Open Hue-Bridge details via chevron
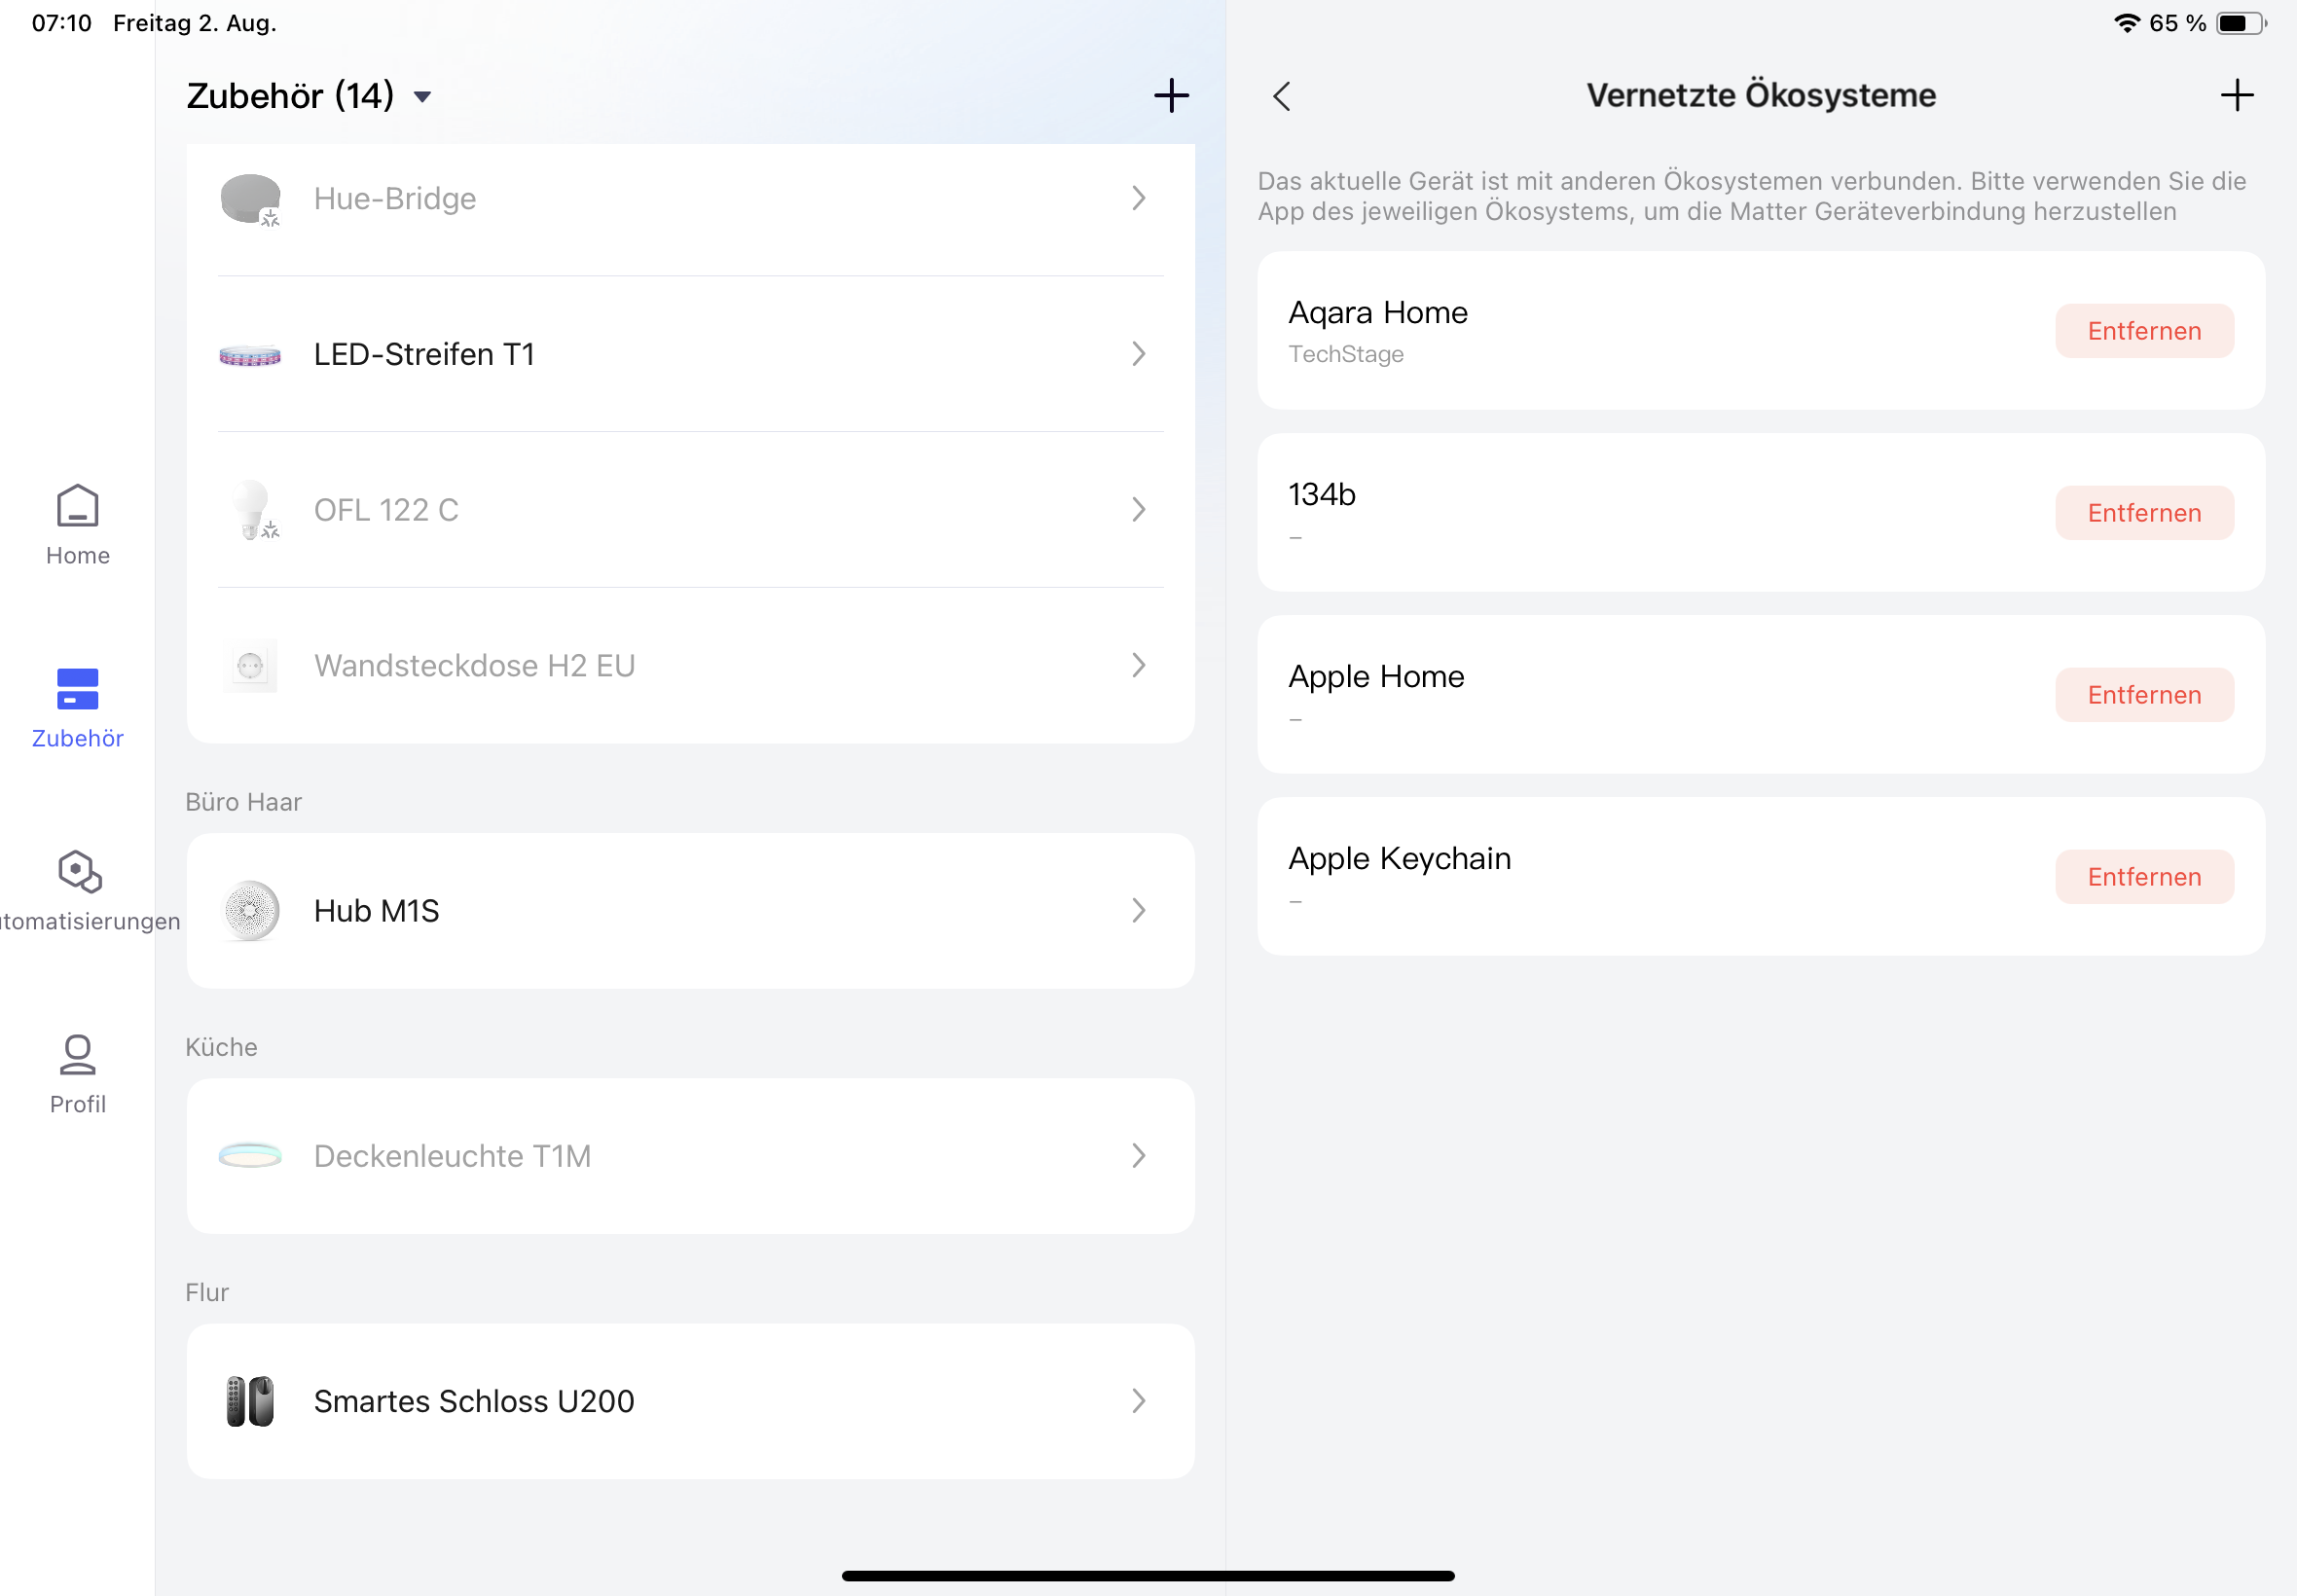Viewport: 2297px width, 1596px height. click(x=1138, y=198)
